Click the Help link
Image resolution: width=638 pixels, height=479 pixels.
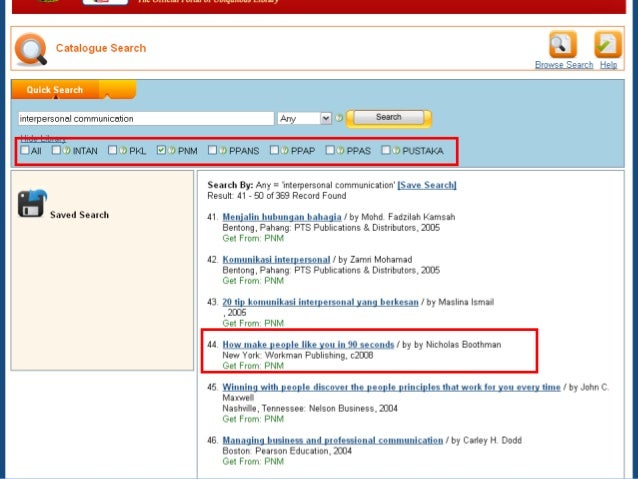[x=608, y=65]
